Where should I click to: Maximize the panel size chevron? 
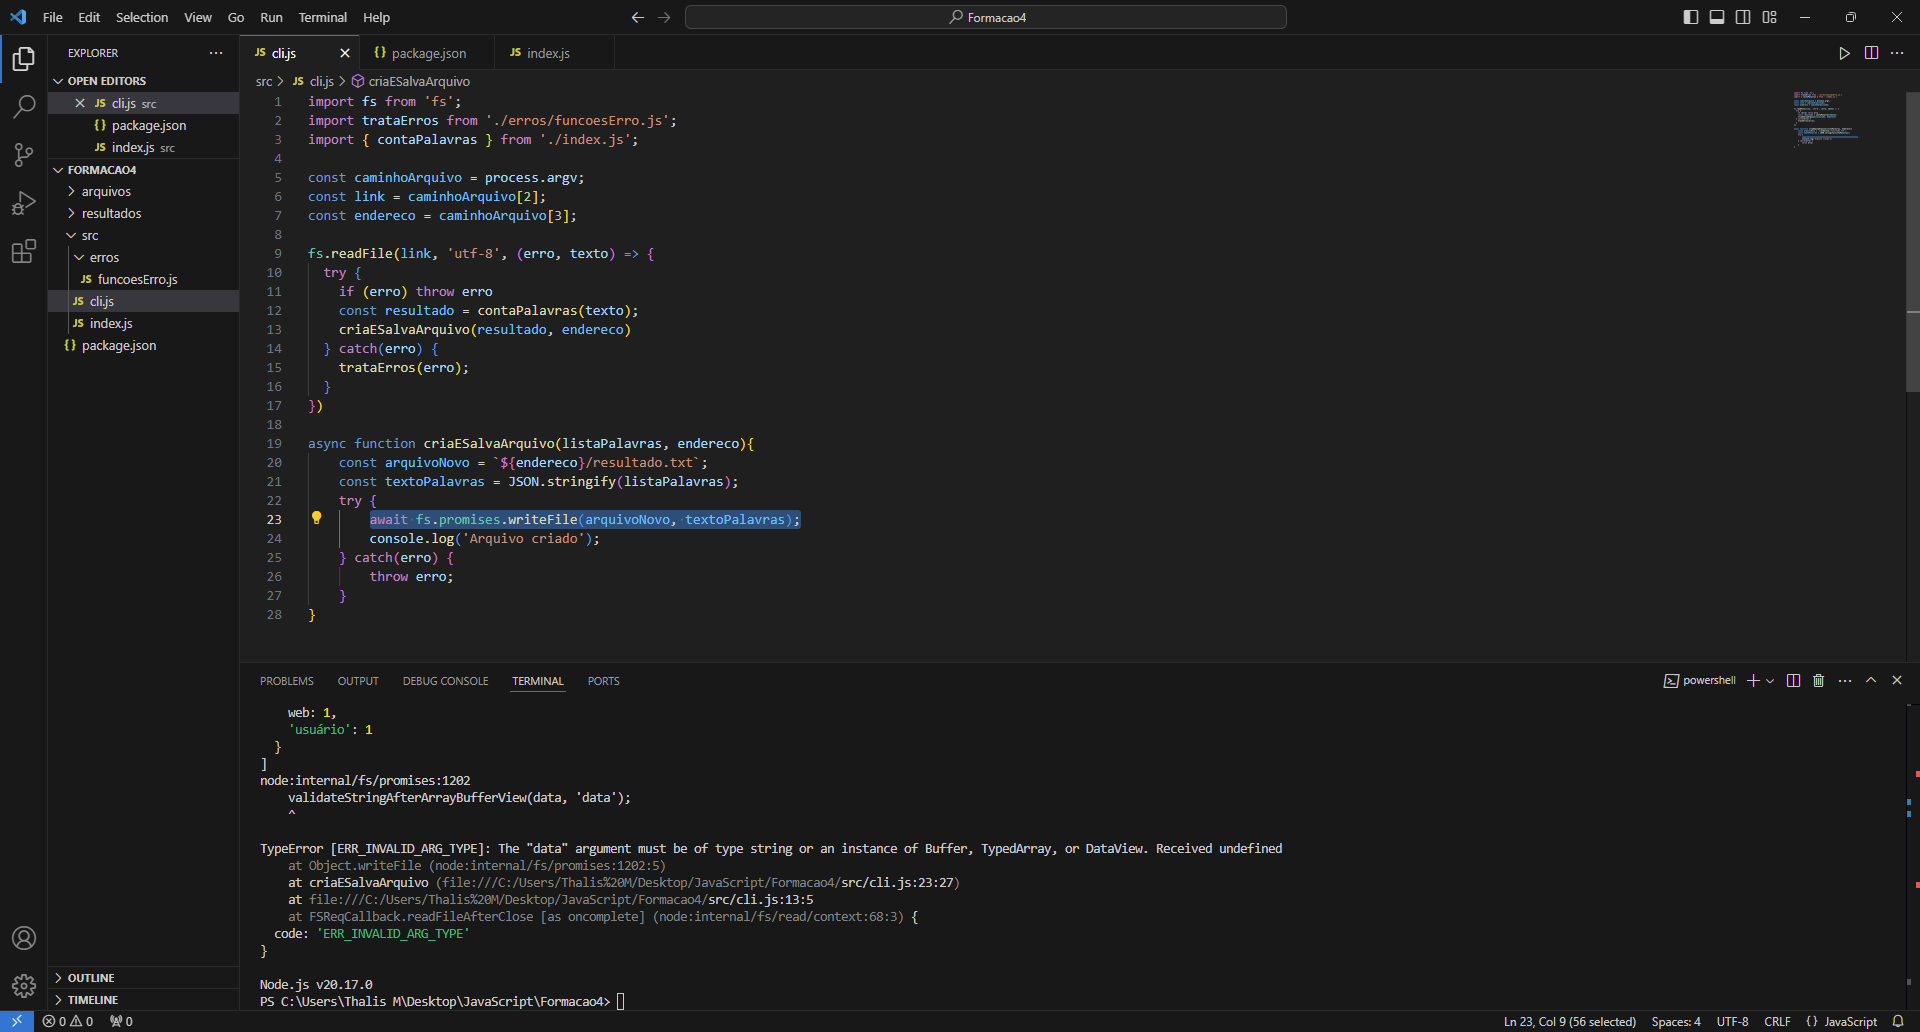1871,680
